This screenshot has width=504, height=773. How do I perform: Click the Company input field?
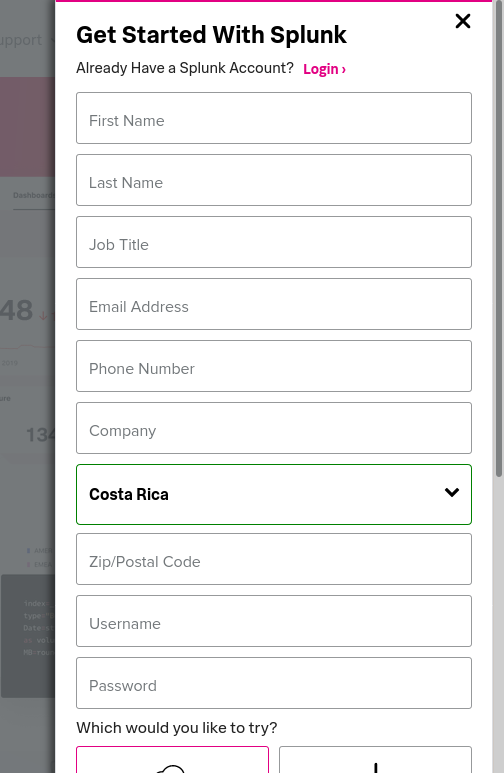[274, 428]
